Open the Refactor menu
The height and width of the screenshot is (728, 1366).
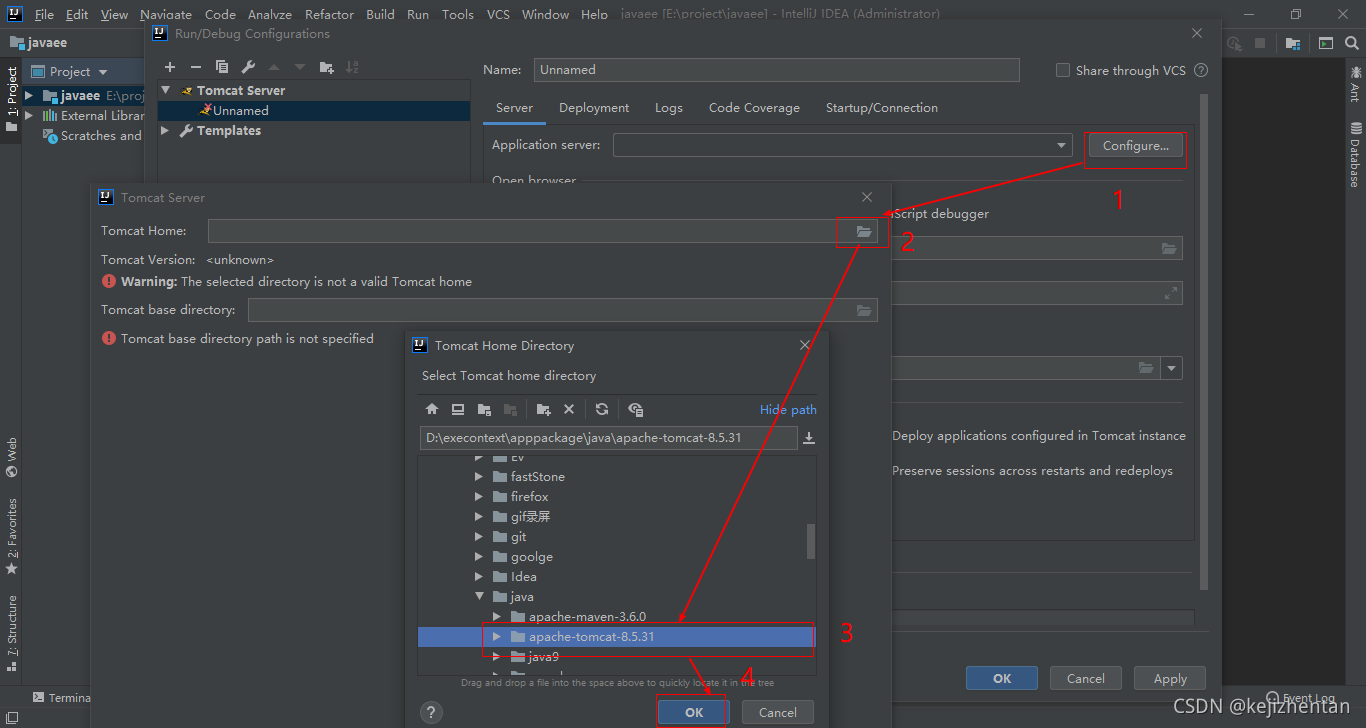[x=329, y=14]
